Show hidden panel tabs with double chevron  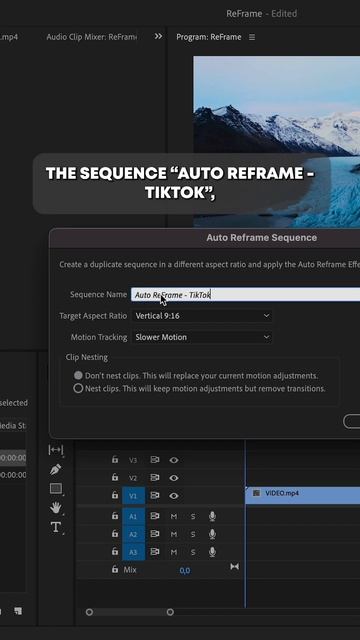158,36
